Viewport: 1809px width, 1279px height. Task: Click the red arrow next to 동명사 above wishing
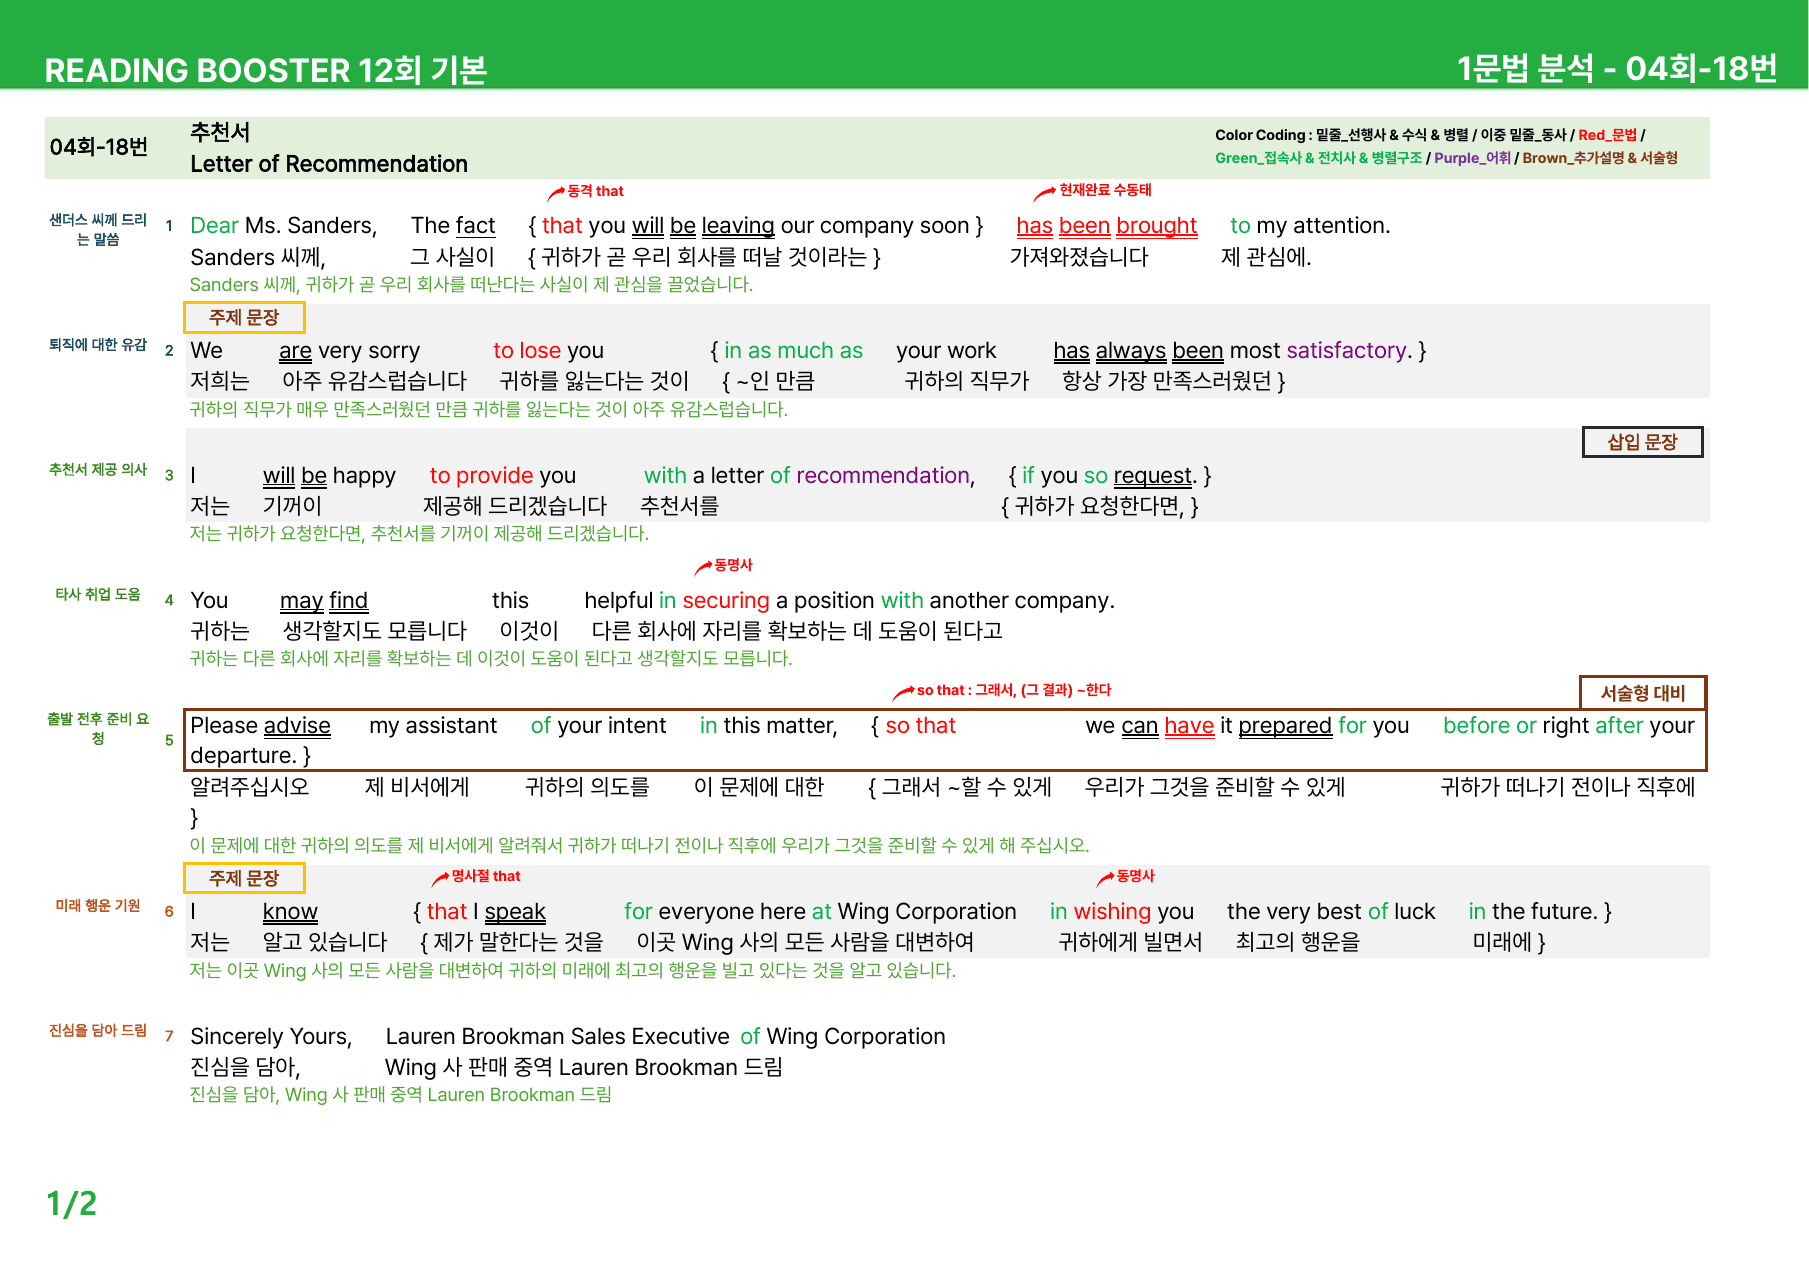[x=1105, y=878]
